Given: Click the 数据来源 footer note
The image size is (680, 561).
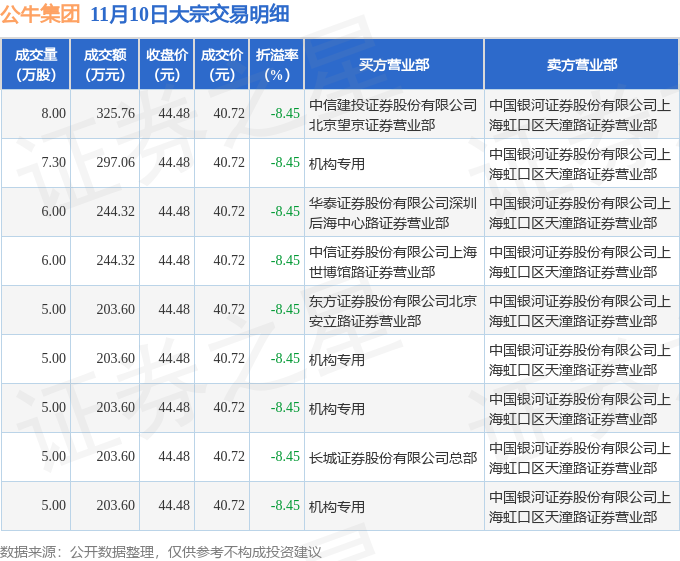Looking at the screenshot, I should tap(161, 551).
